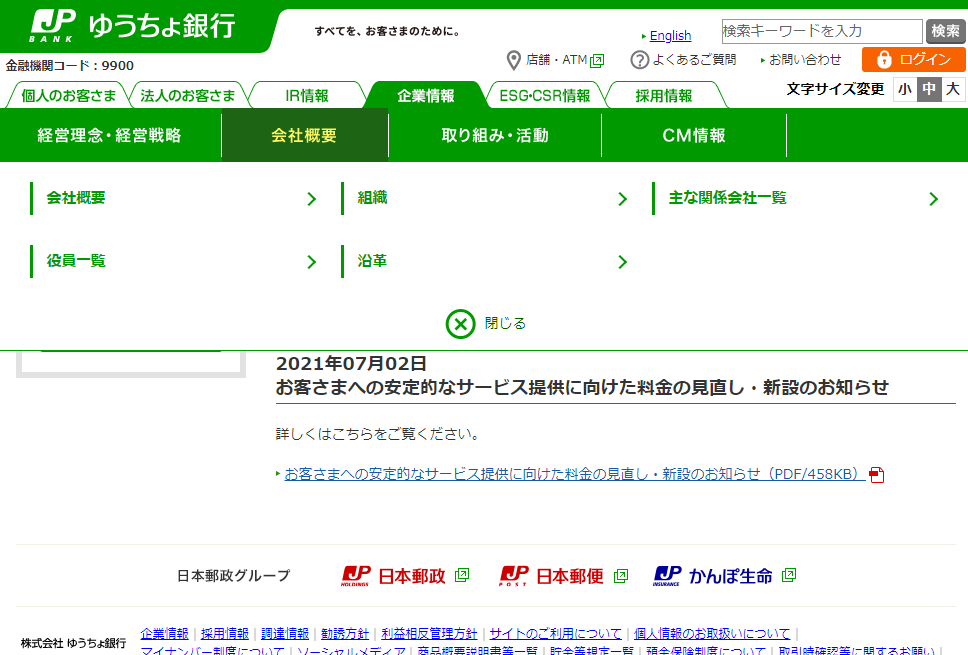Expand the 経営理念・経営戦略 mega menu
Viewport: 968px width, 655px height.
click(110, 136)
